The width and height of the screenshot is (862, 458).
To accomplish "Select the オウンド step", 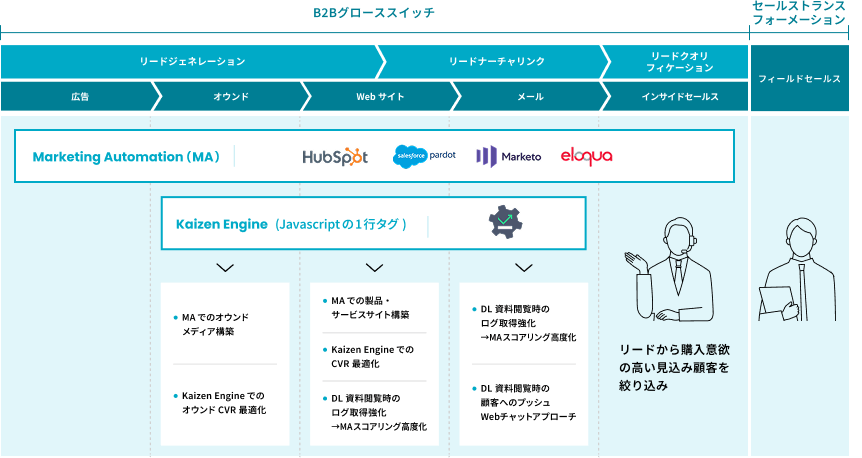I will [231, 97].
